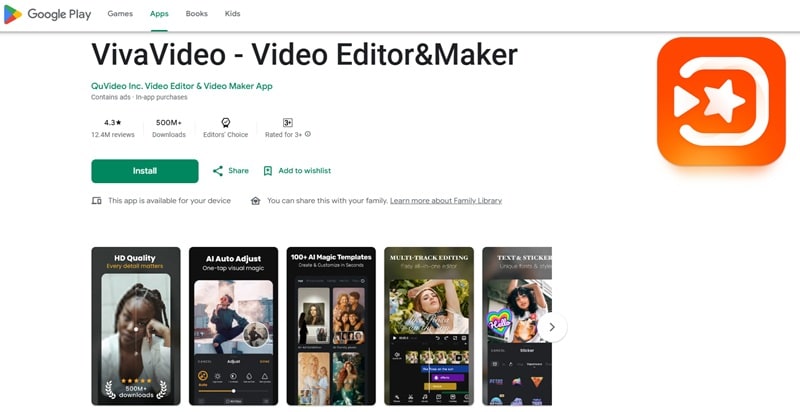Image resolution: width=800 pixels, height=412 pixels.
Task: Click the family sharing home icon
Action: coord(256,201)
